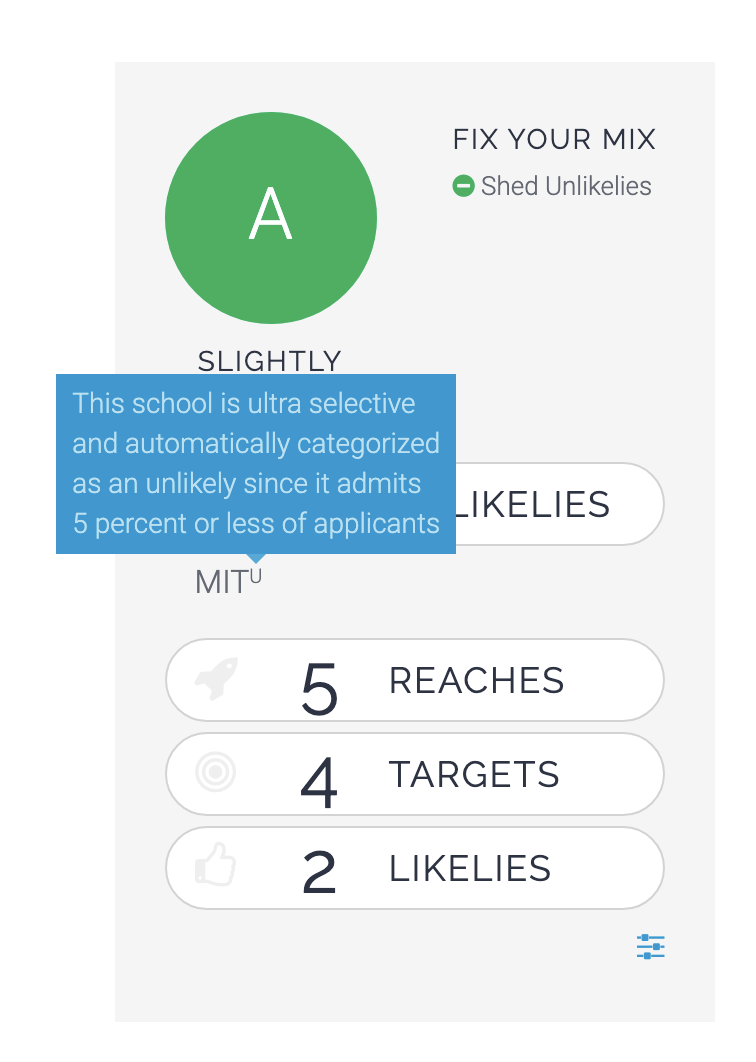Collapse the Unlikelies category pill

coord(560,504)
